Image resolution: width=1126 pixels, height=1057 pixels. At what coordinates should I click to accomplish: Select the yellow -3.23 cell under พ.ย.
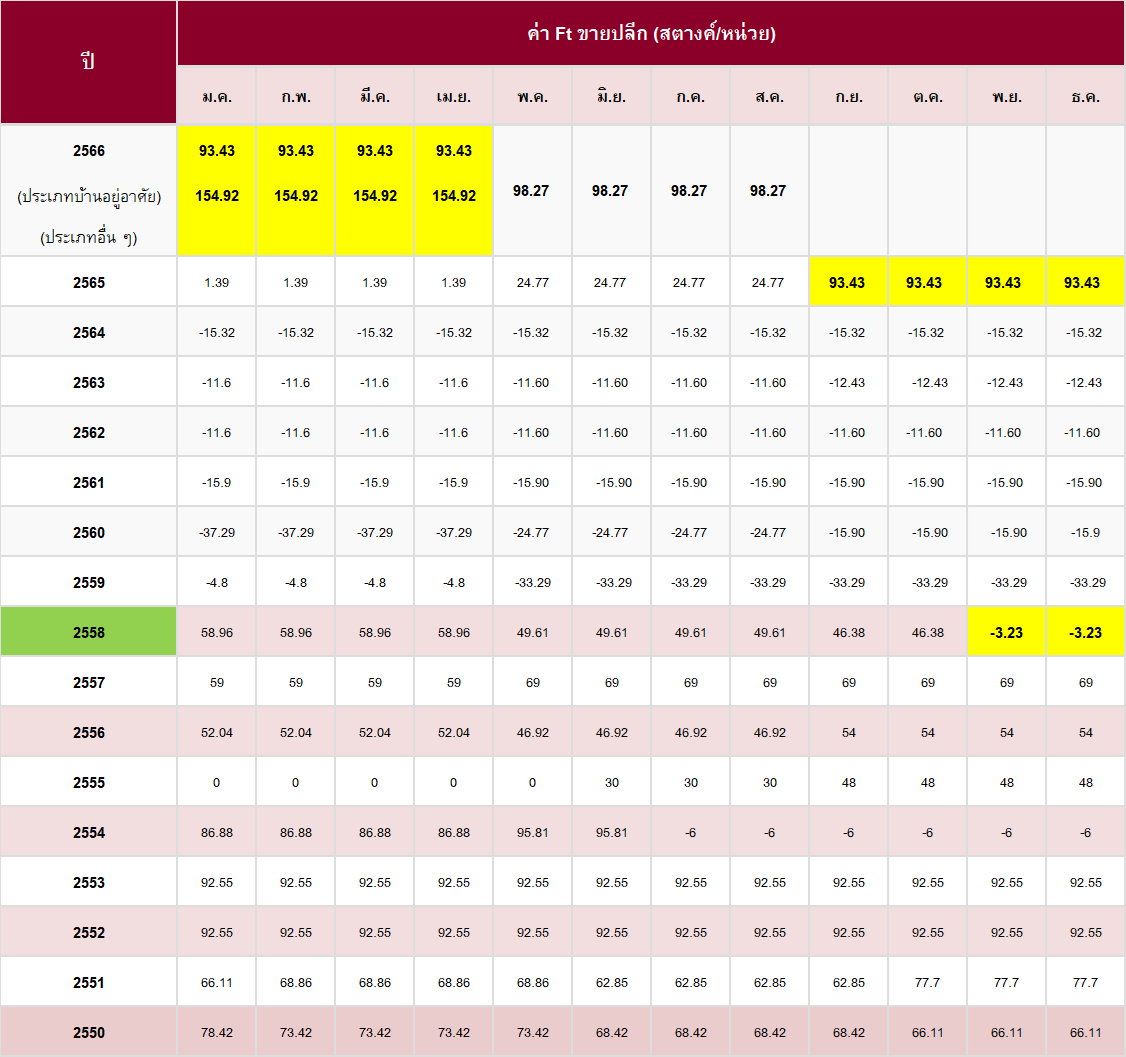pos(1006,632)
